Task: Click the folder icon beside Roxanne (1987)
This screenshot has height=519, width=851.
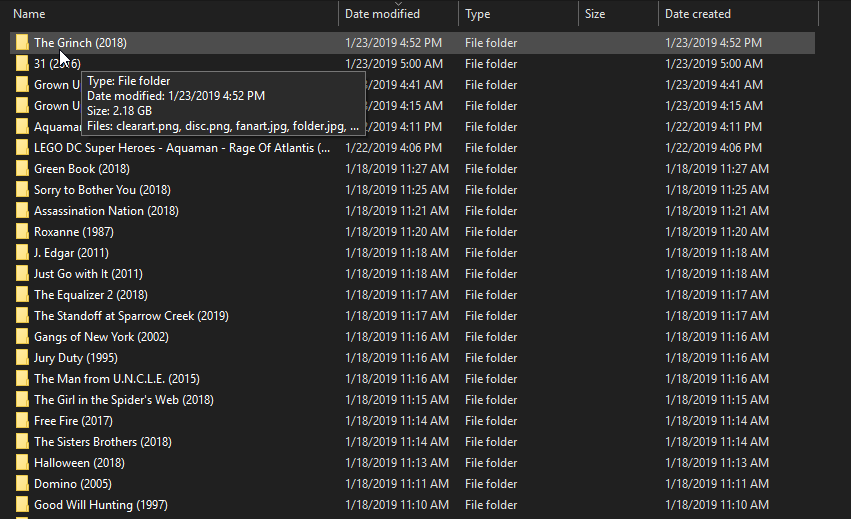Action: point(22,232)
